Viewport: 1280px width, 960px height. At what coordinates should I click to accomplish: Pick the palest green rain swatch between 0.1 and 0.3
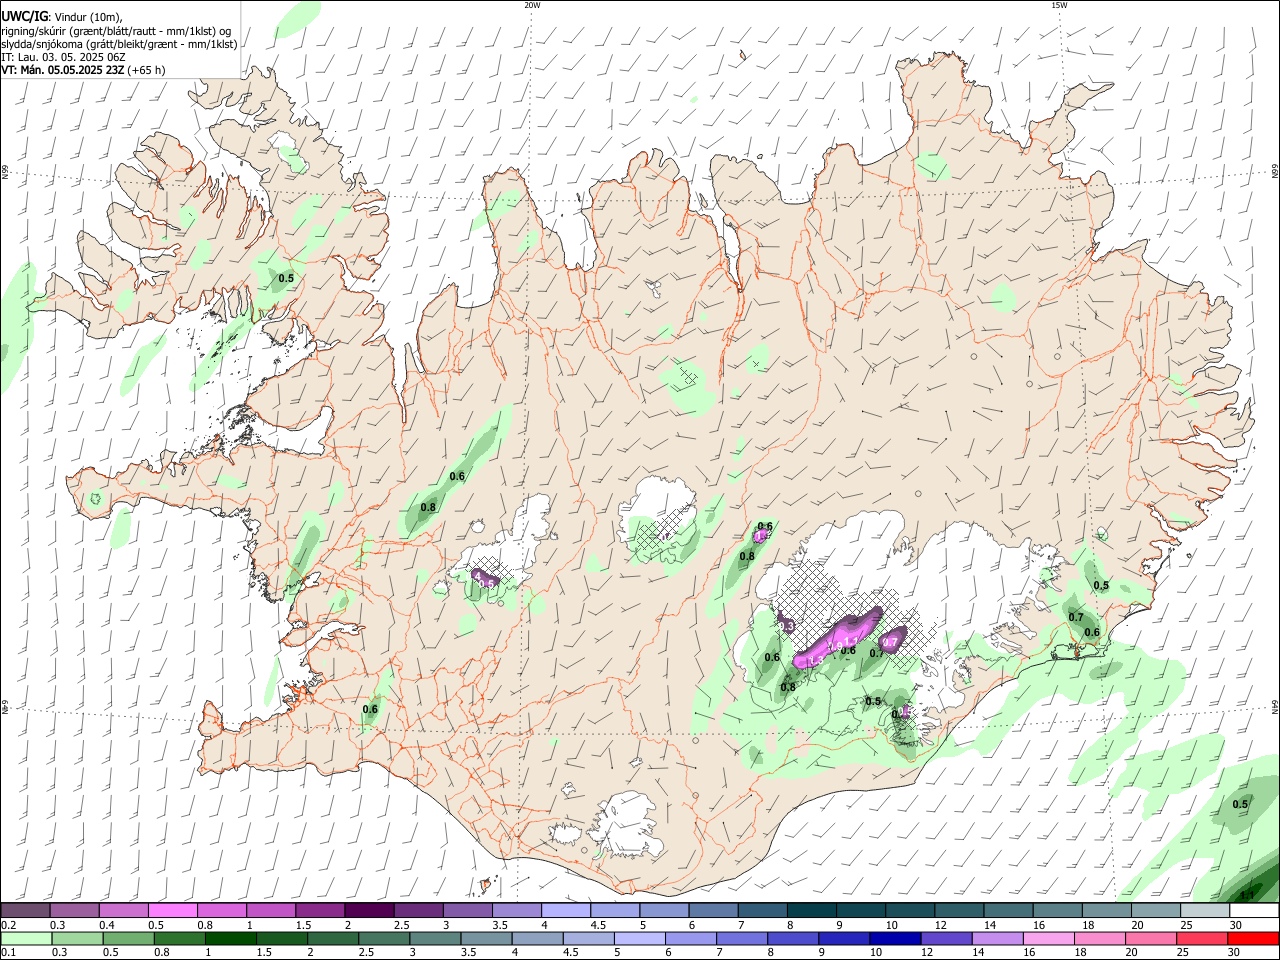tap(27, 939)
